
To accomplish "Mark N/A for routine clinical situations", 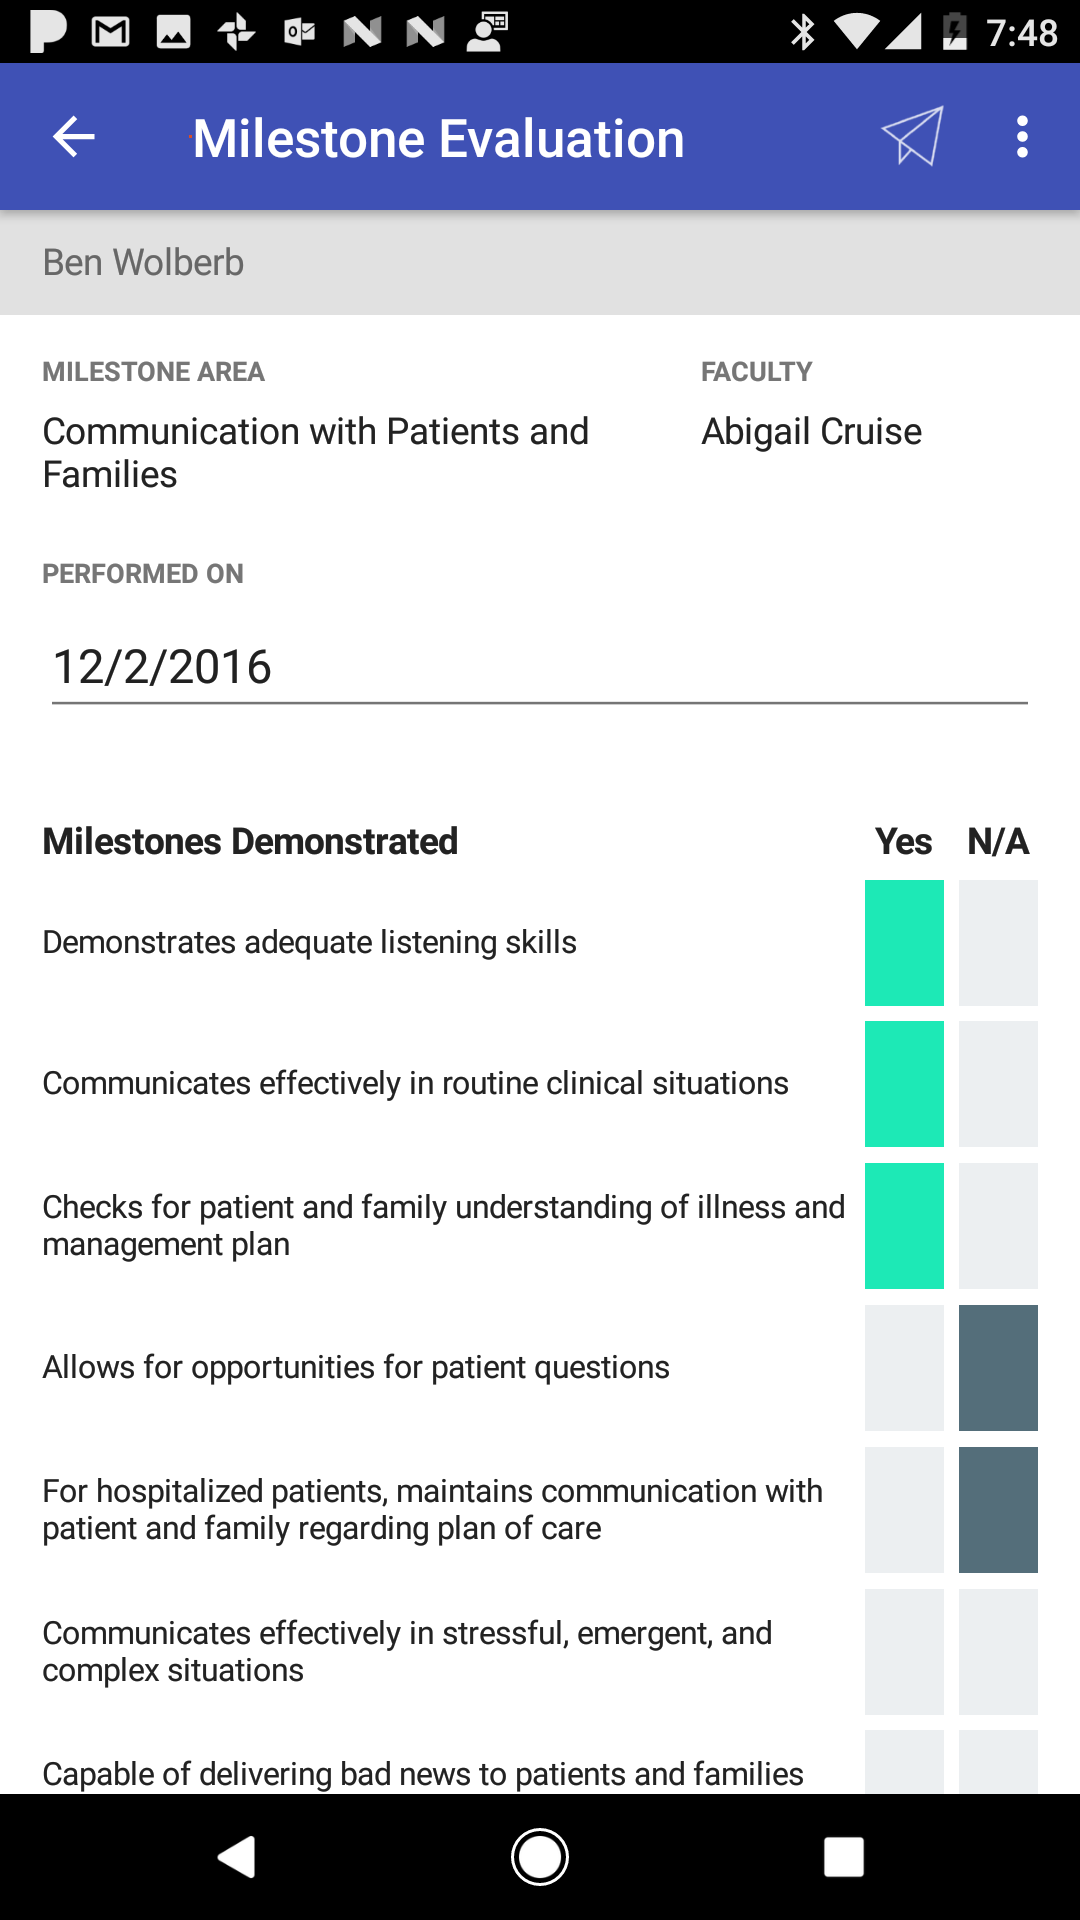I will click(998, 1084).
